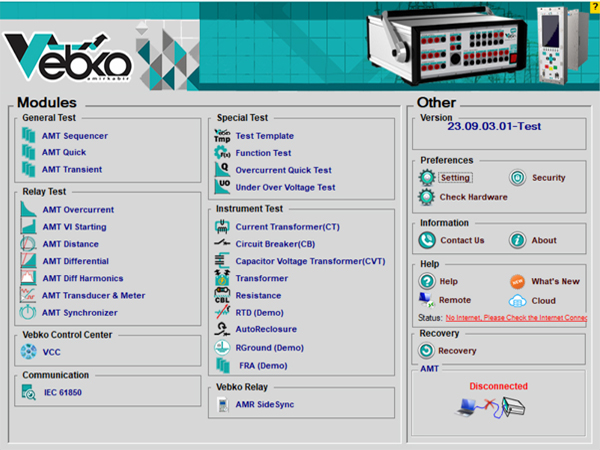The height and width of the screenshot is (450, 600).
Task: Open the Recovery option
Action: [457, 351]
